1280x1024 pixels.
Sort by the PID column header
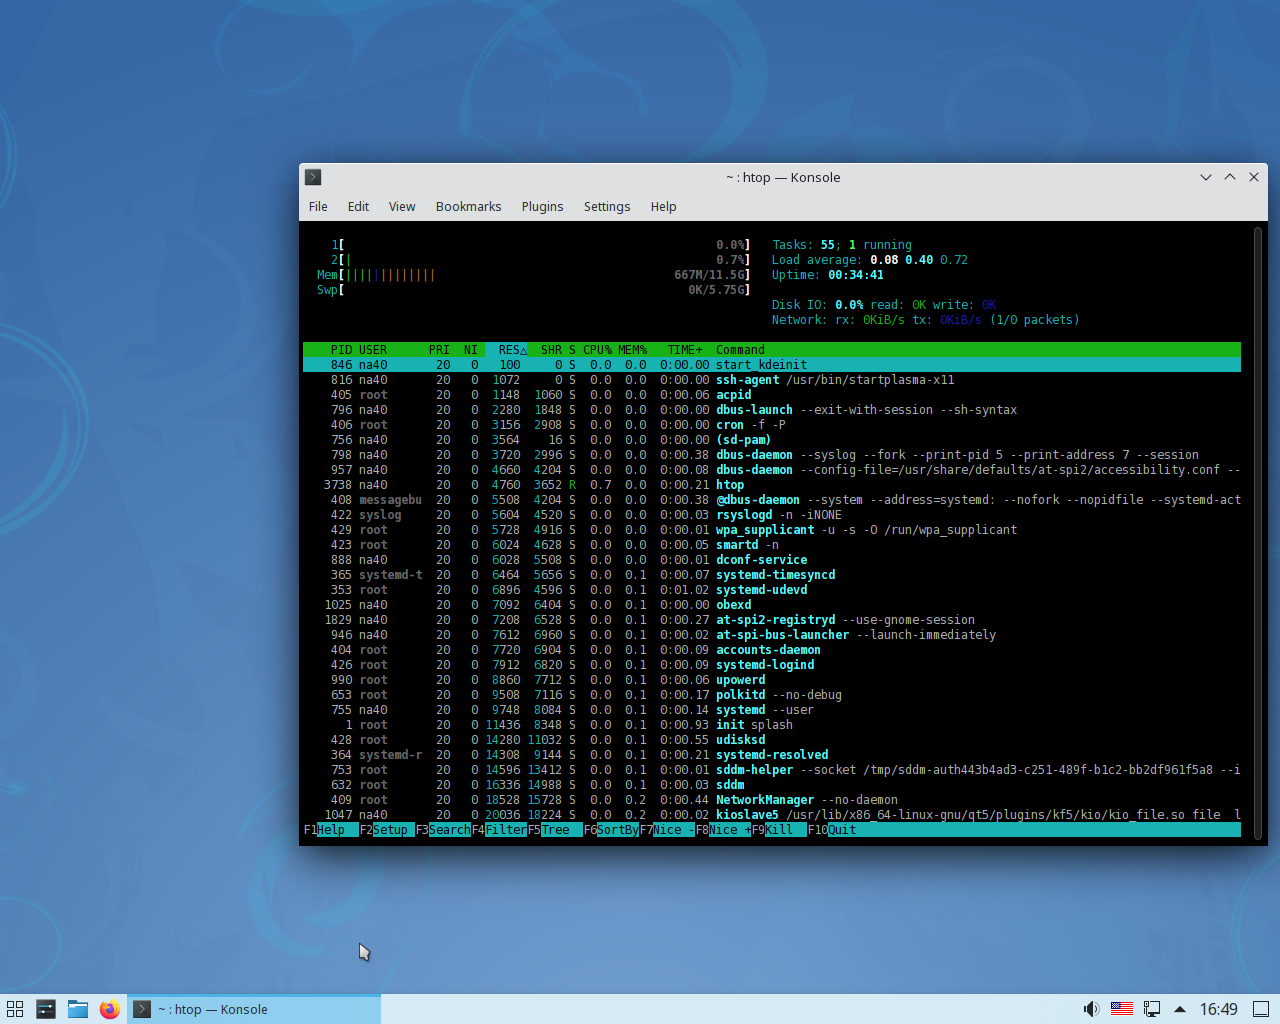coord(341,350)
